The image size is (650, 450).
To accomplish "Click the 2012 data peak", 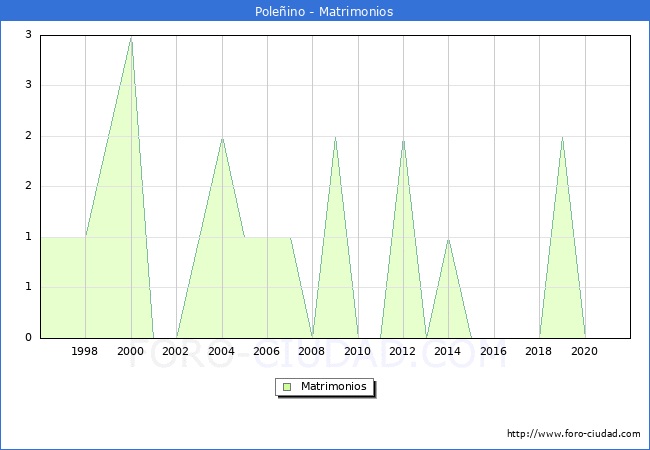I will tap(403, 140).
